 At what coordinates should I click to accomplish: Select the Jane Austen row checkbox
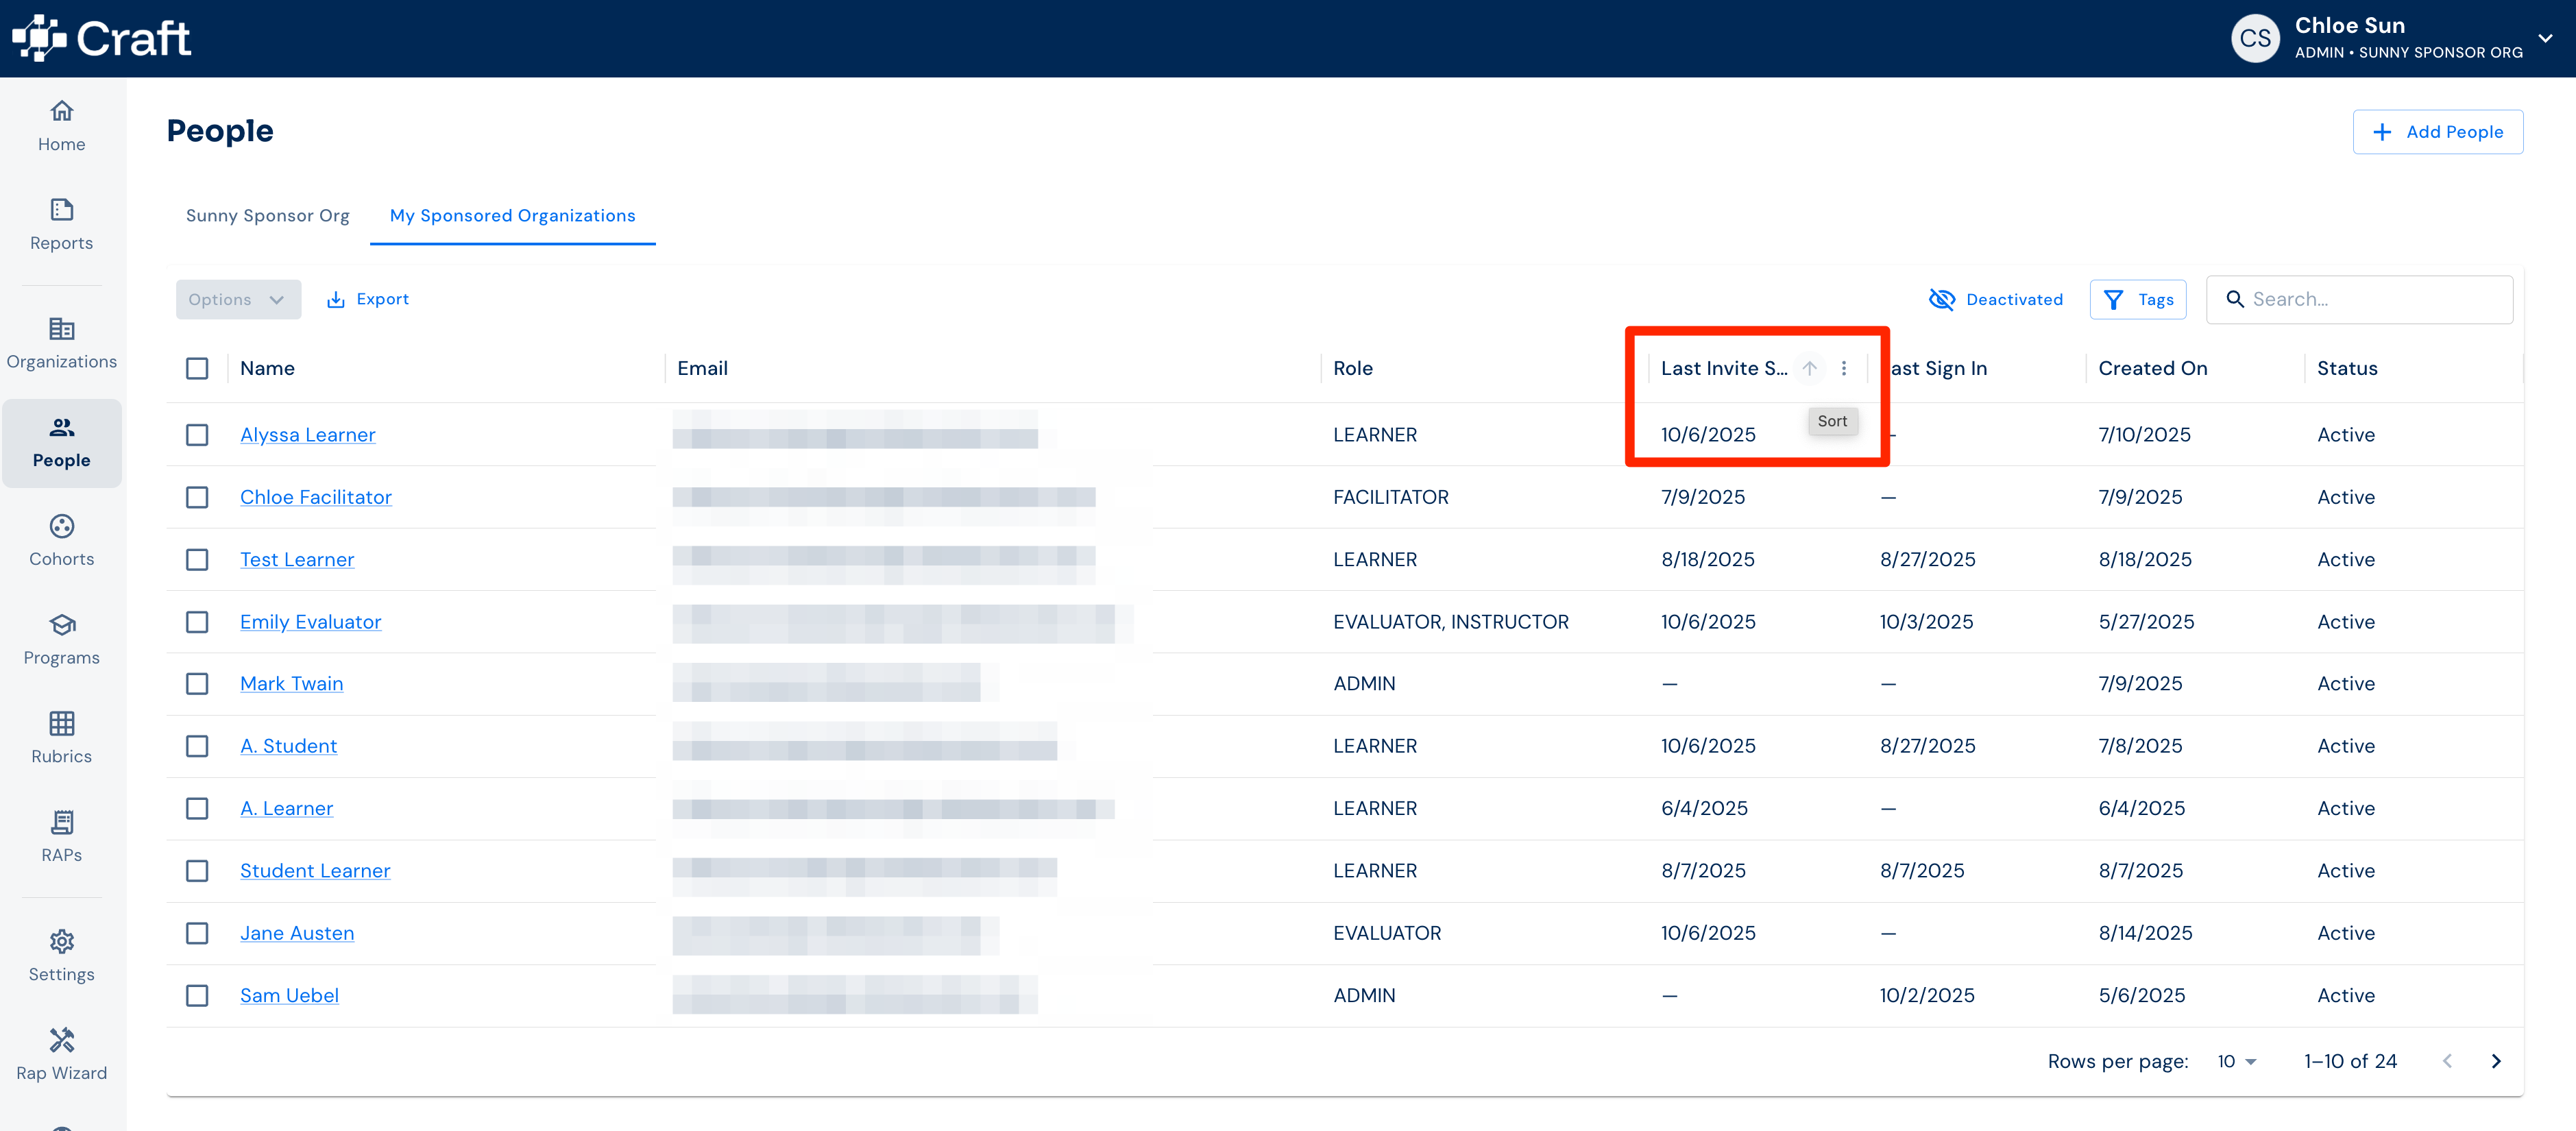coord(197,933)
